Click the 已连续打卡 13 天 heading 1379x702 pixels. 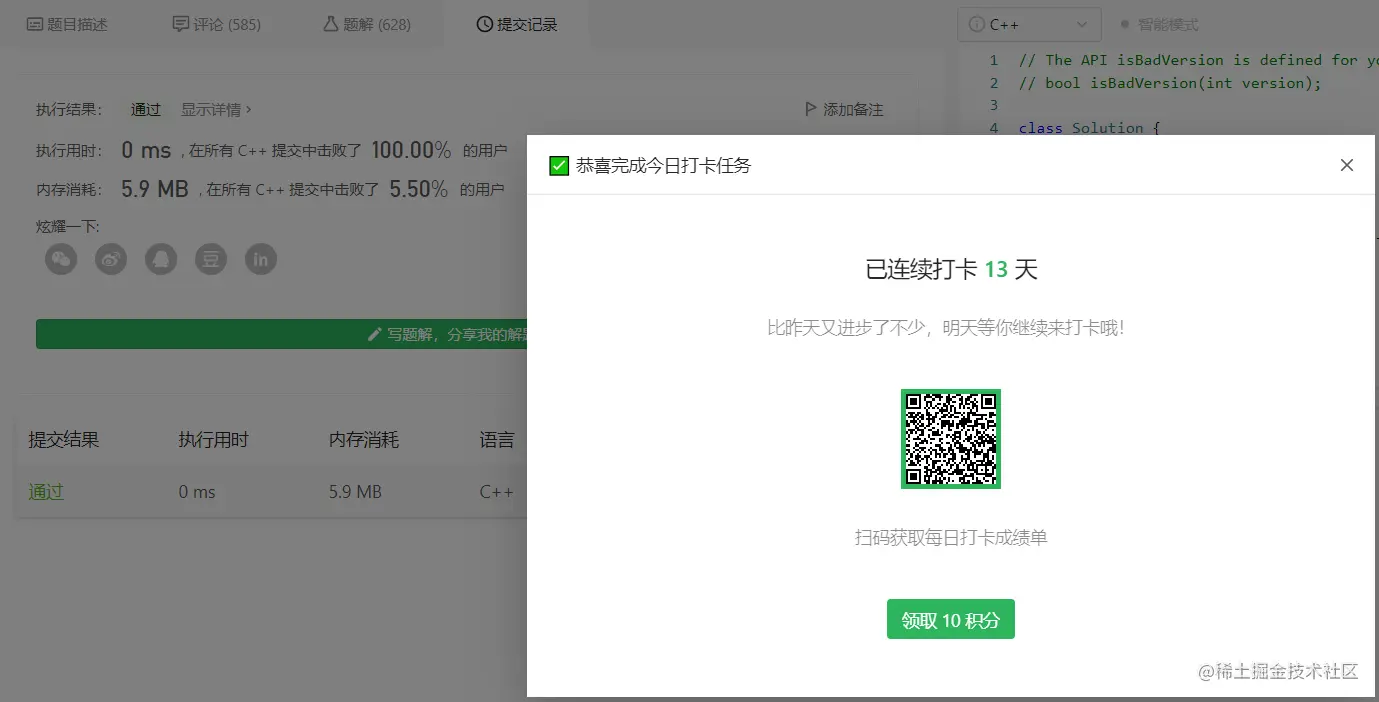pos(951,269)
